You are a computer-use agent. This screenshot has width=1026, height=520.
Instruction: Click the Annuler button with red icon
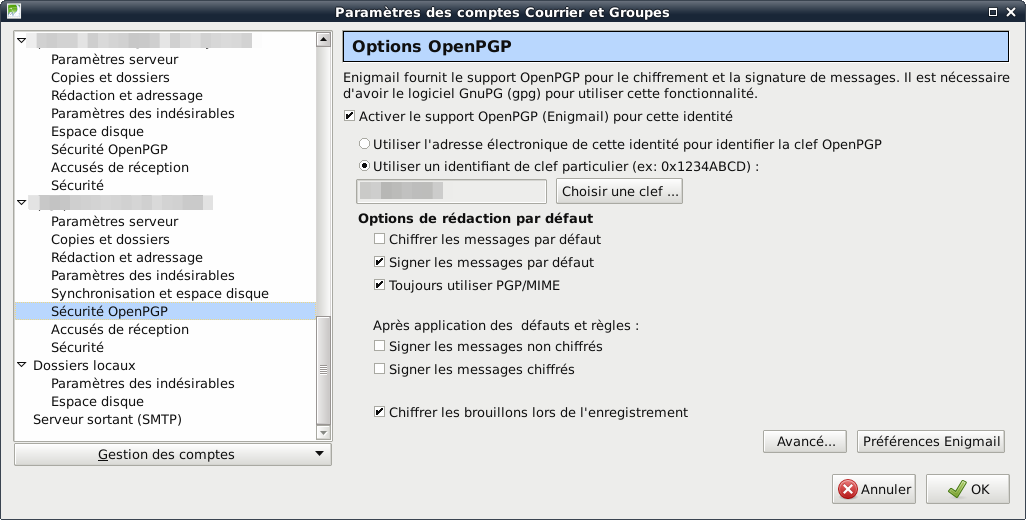(x=875, y=489)
